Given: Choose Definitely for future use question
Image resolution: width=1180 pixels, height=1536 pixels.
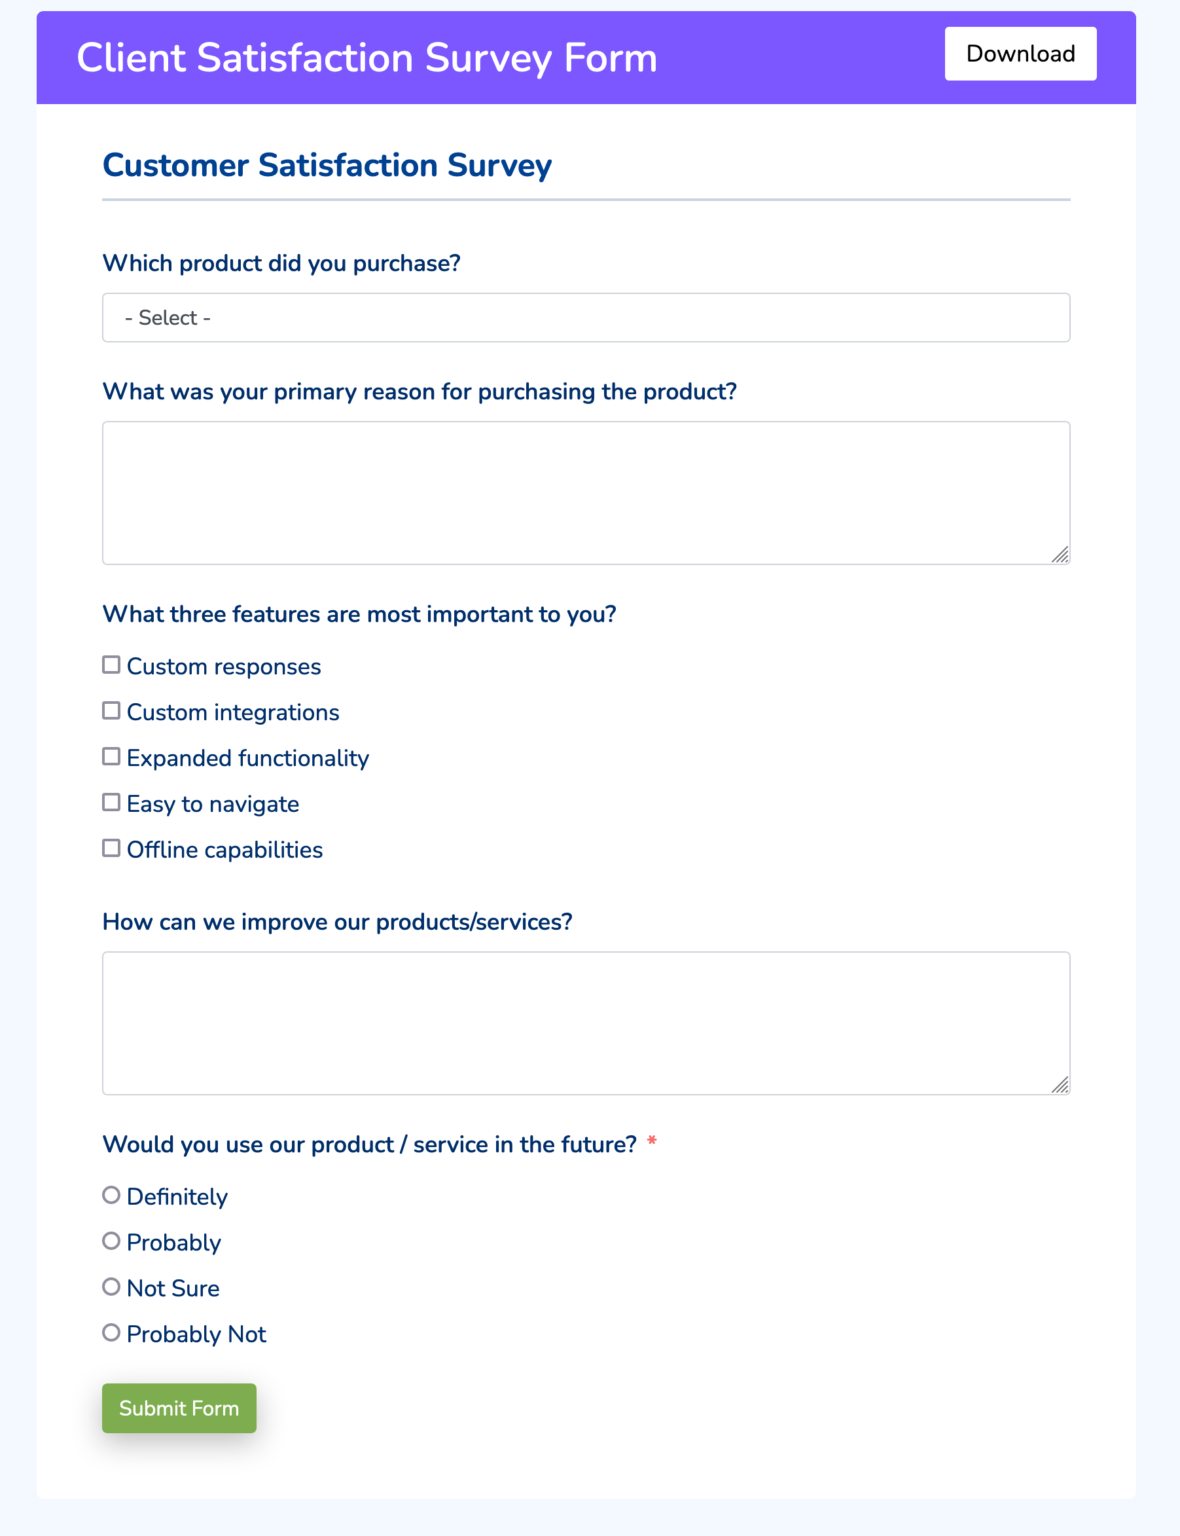Looking at the screenshot, I should 110,1194.
